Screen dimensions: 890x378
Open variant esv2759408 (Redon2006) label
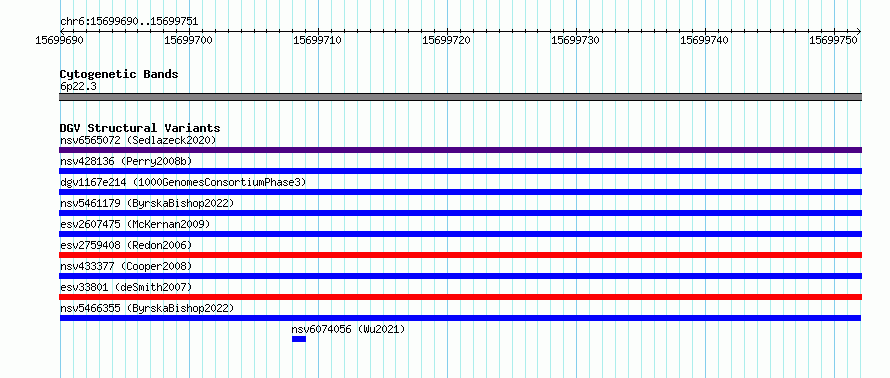point(126,245)
